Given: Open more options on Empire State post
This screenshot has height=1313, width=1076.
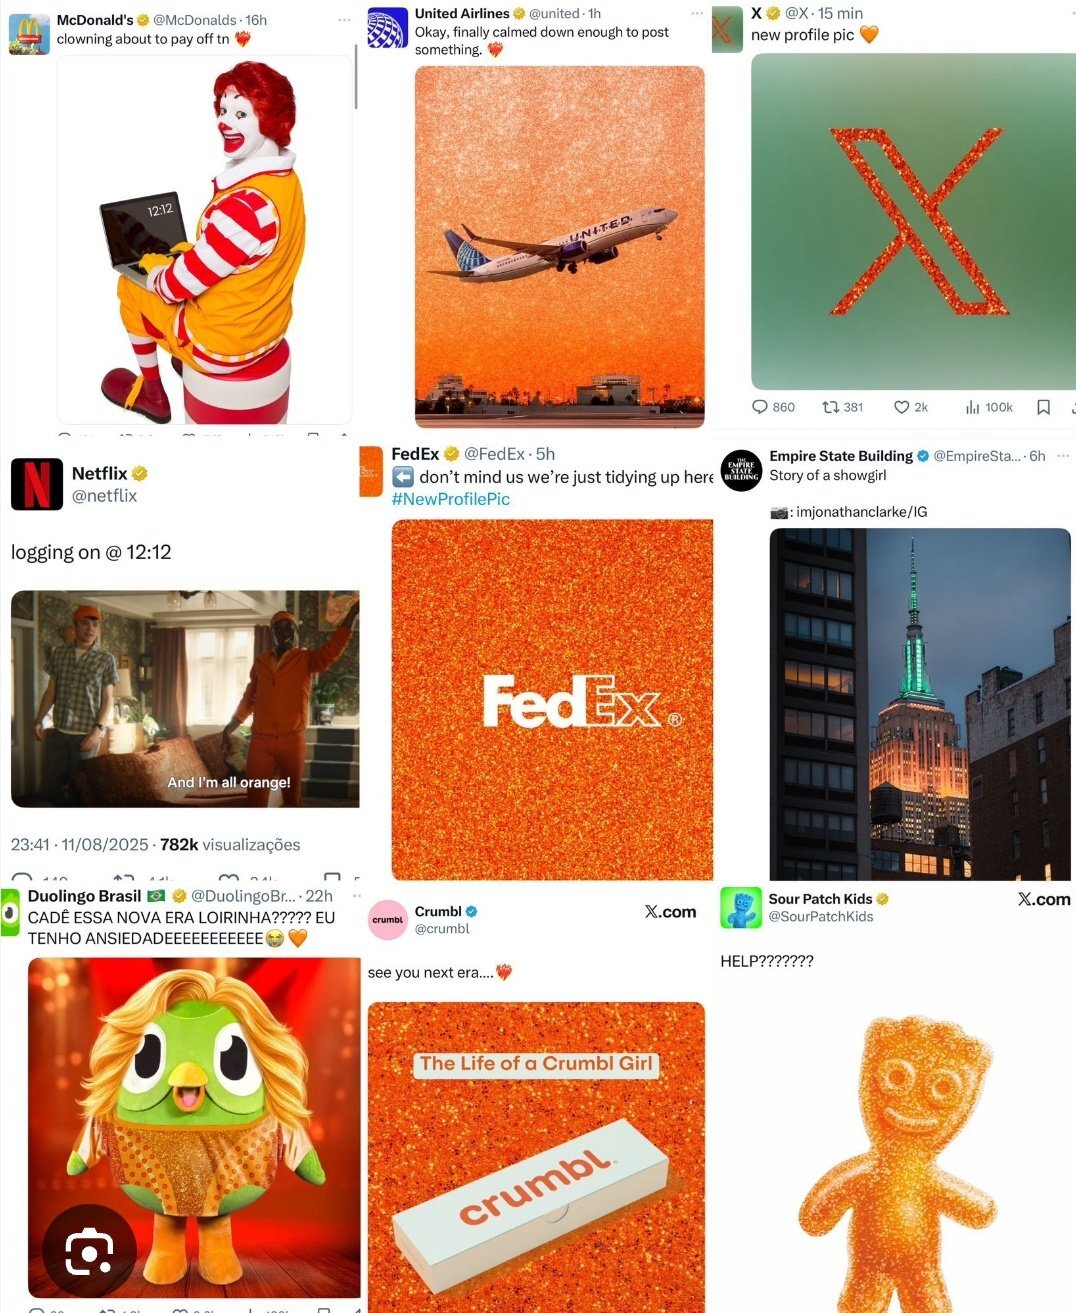Looking at the screenshot, I should [x=1063, y=456].
